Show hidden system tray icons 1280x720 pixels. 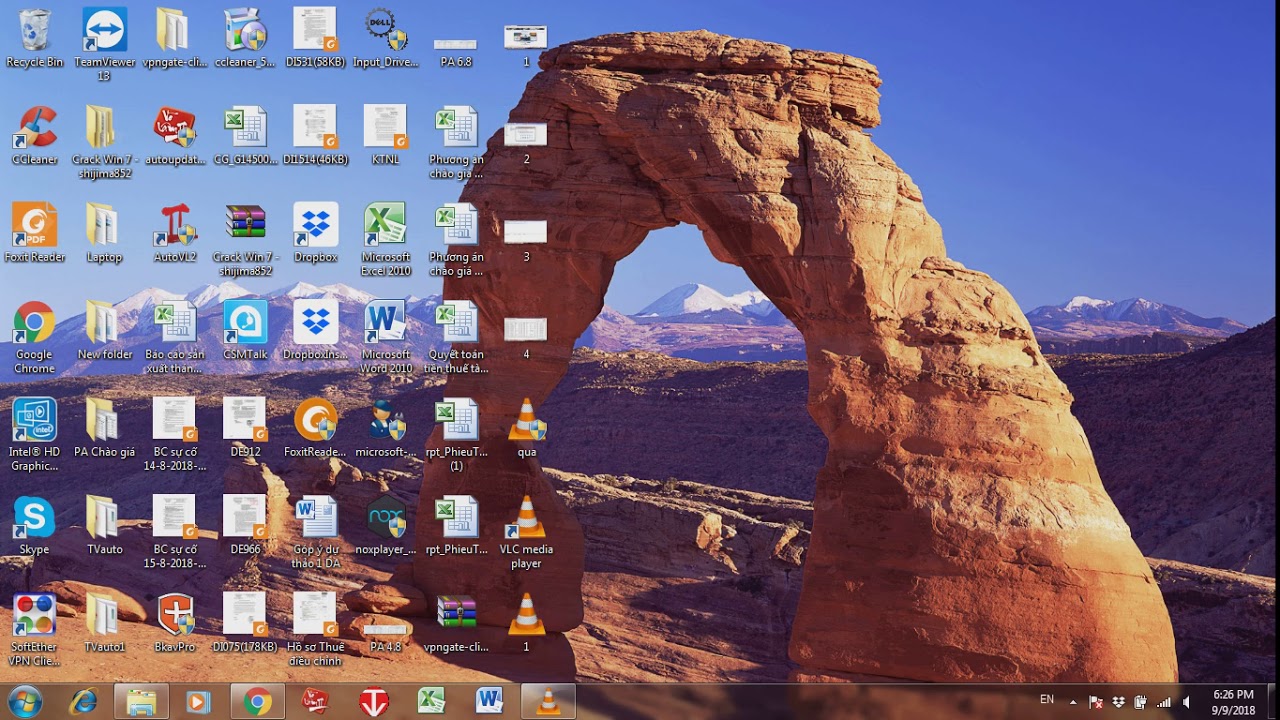pyautogui.click(x=1073, y=702)
